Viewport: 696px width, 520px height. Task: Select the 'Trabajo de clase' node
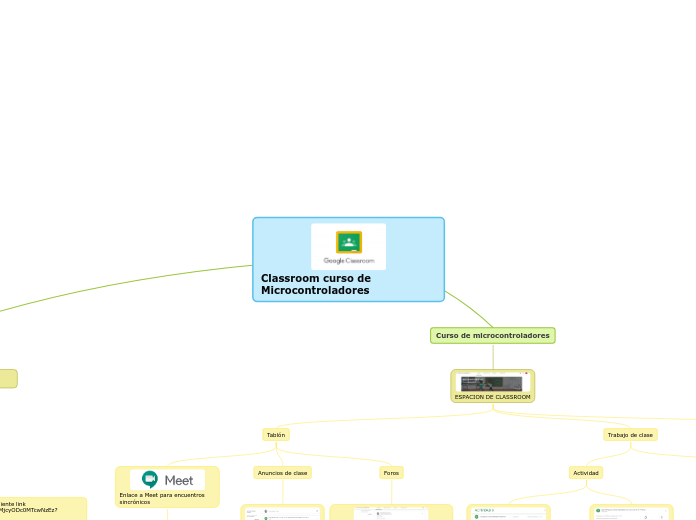[x=630, y=435]
